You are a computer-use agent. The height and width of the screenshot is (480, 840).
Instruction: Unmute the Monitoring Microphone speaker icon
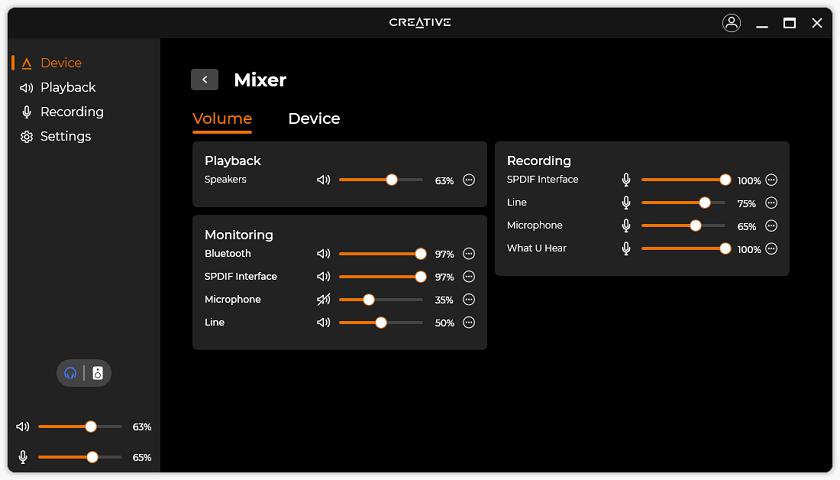pos(323,300)
